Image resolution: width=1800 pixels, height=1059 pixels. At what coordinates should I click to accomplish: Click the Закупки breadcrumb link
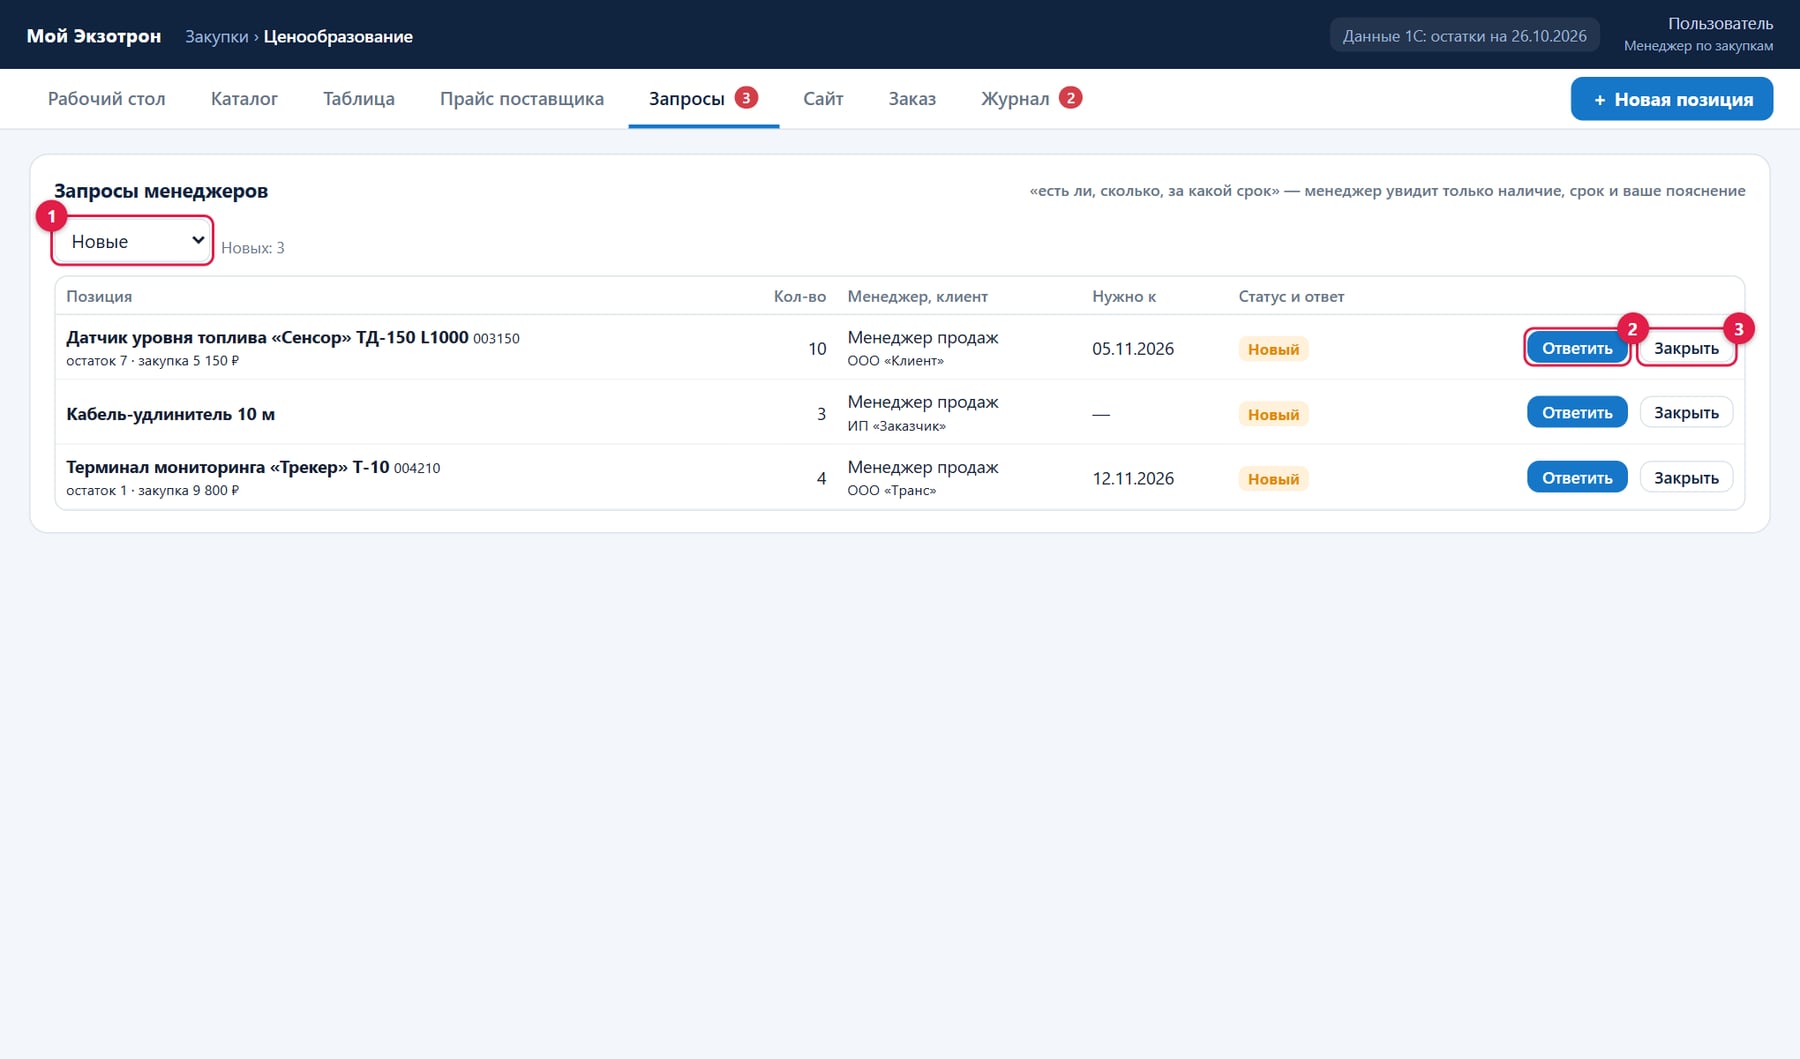point(216,36)
